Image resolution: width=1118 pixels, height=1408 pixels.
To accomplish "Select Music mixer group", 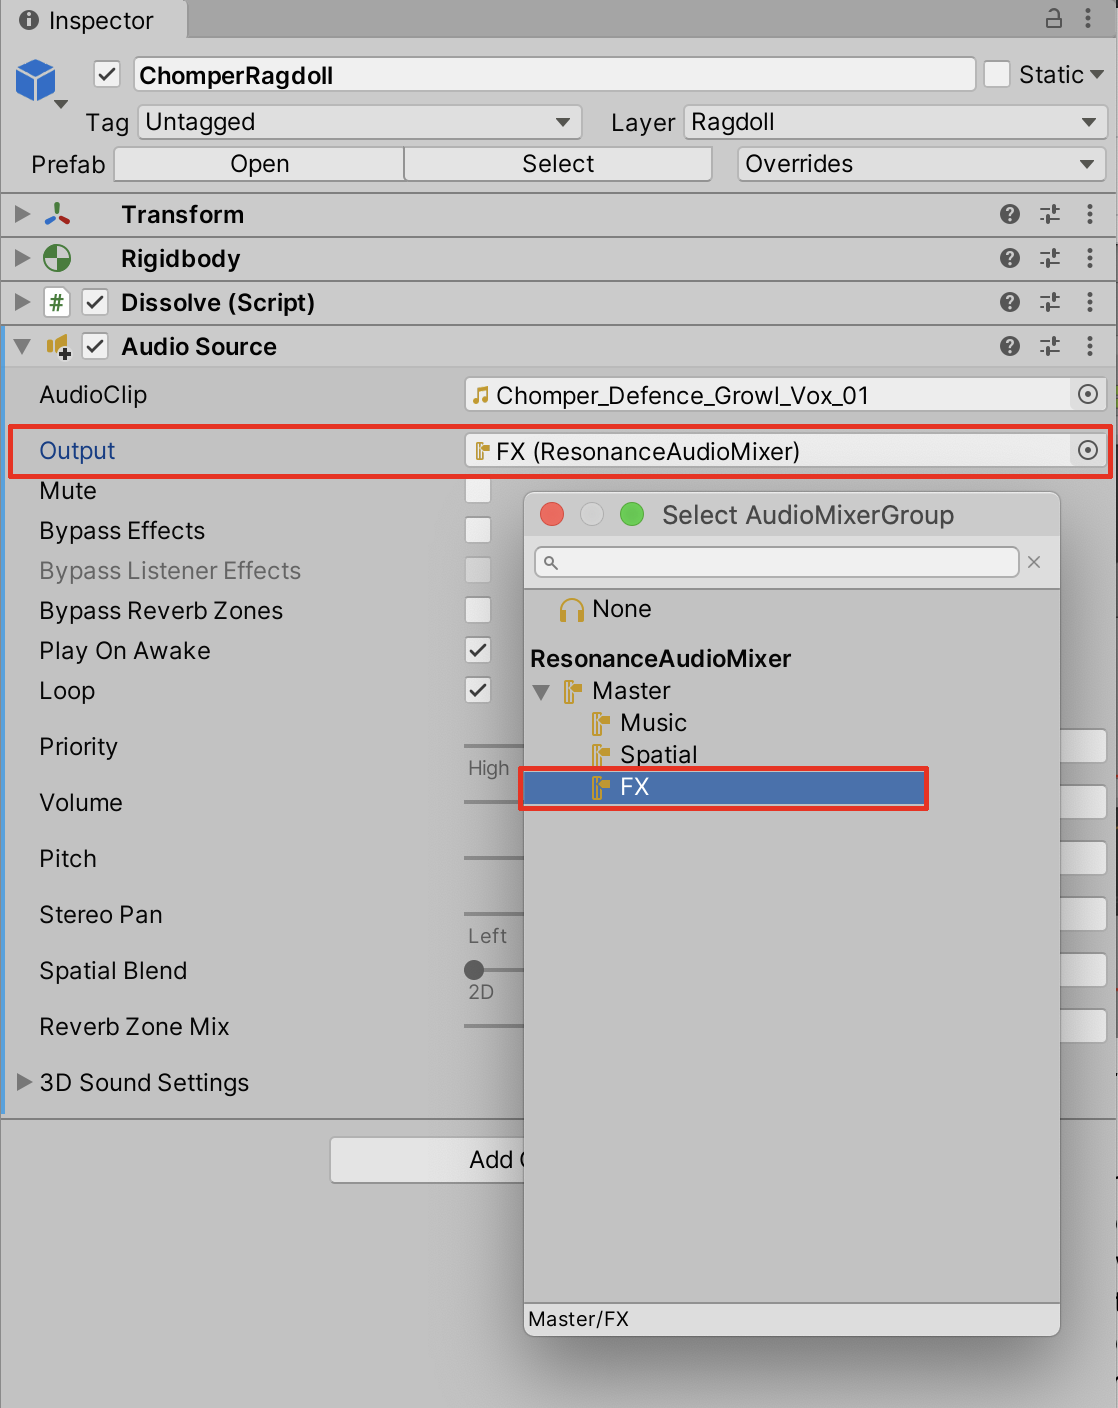I will click(x=653, y=723).
